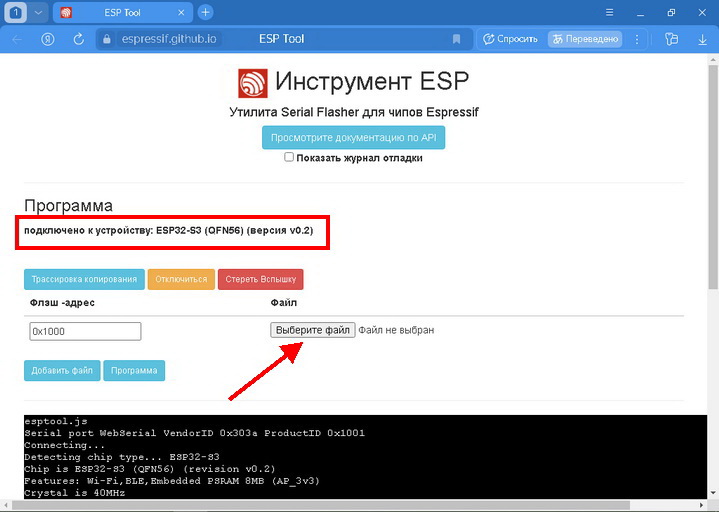Click console line Detecting chip type
Viewport: 719px width, 512px height.
[x=122, y=457]
